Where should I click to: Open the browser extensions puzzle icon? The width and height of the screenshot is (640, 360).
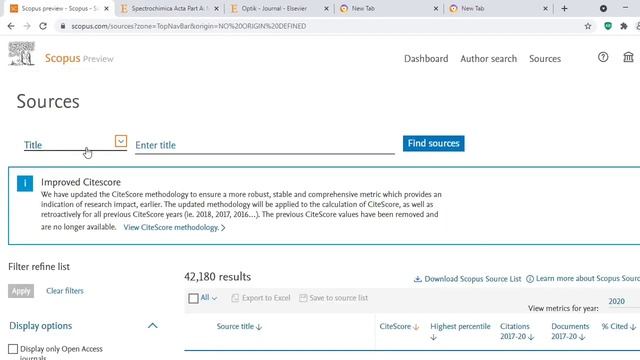(x=624, y=26)
